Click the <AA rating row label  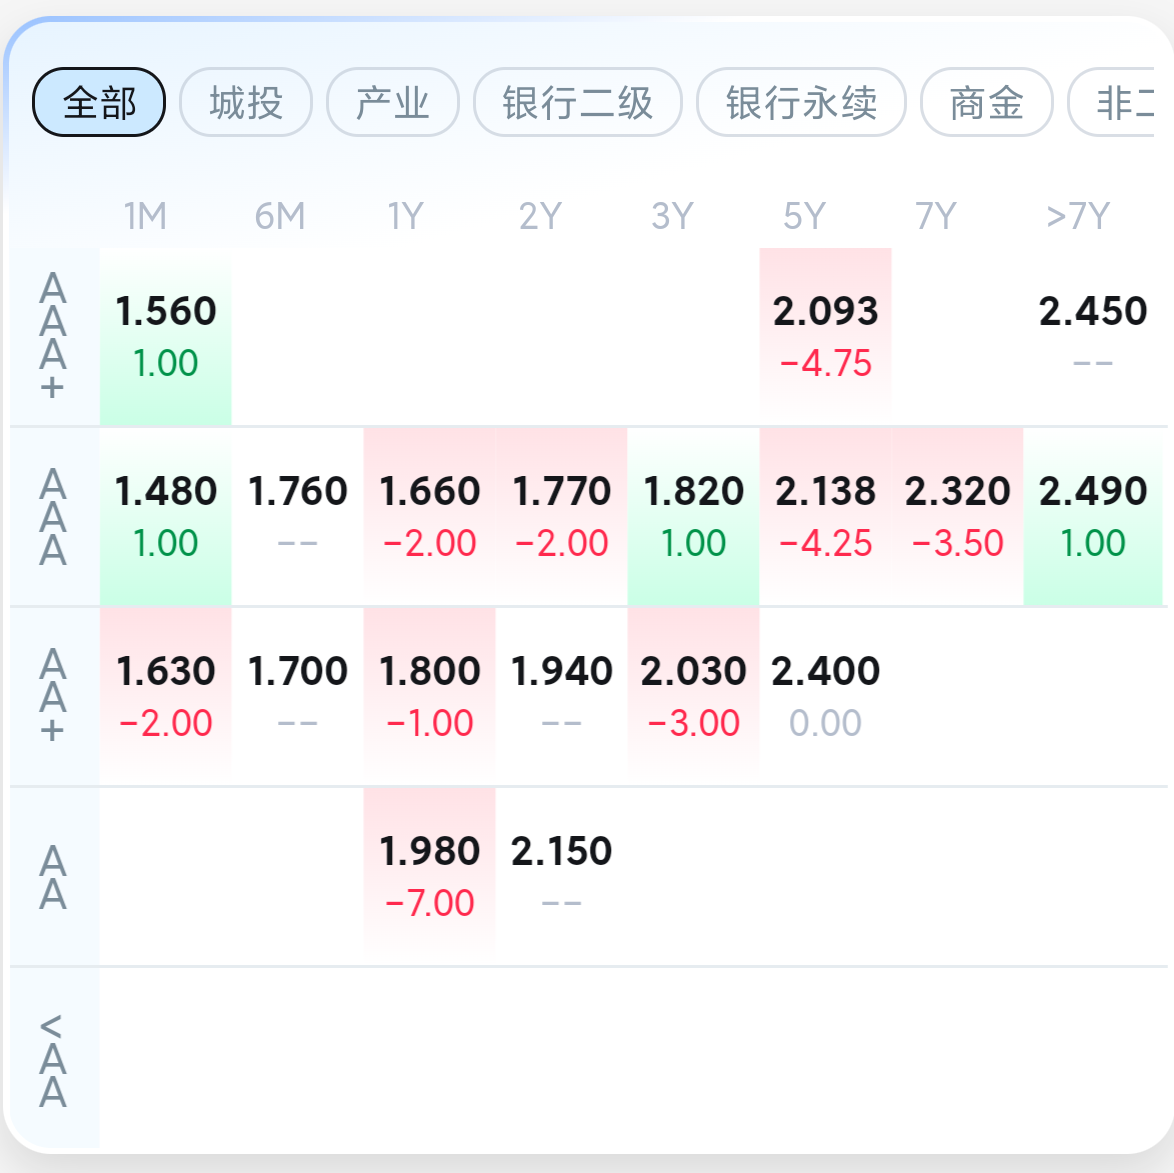[x=53, y=1060]
